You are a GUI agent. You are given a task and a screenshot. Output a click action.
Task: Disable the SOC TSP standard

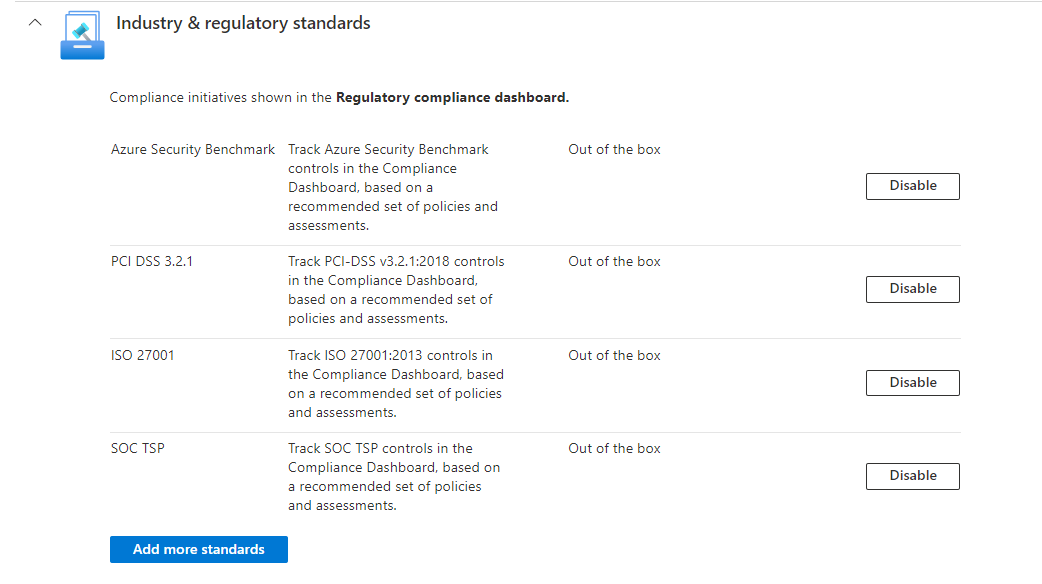coord(912,476)
